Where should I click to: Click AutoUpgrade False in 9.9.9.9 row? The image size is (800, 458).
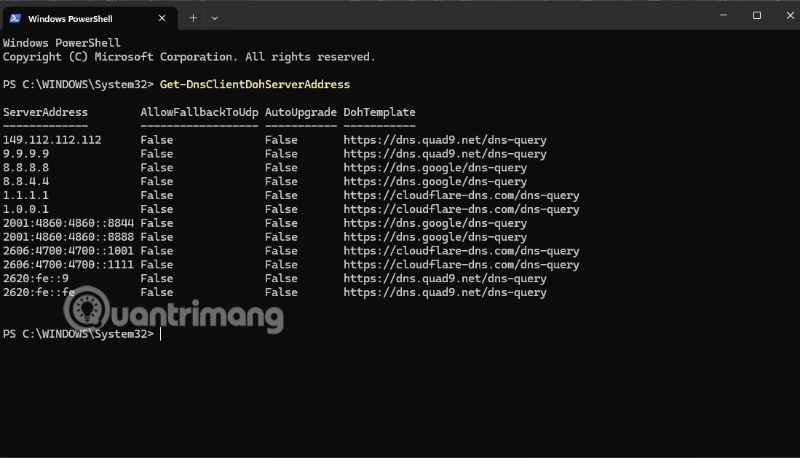[x=281, y=154]
